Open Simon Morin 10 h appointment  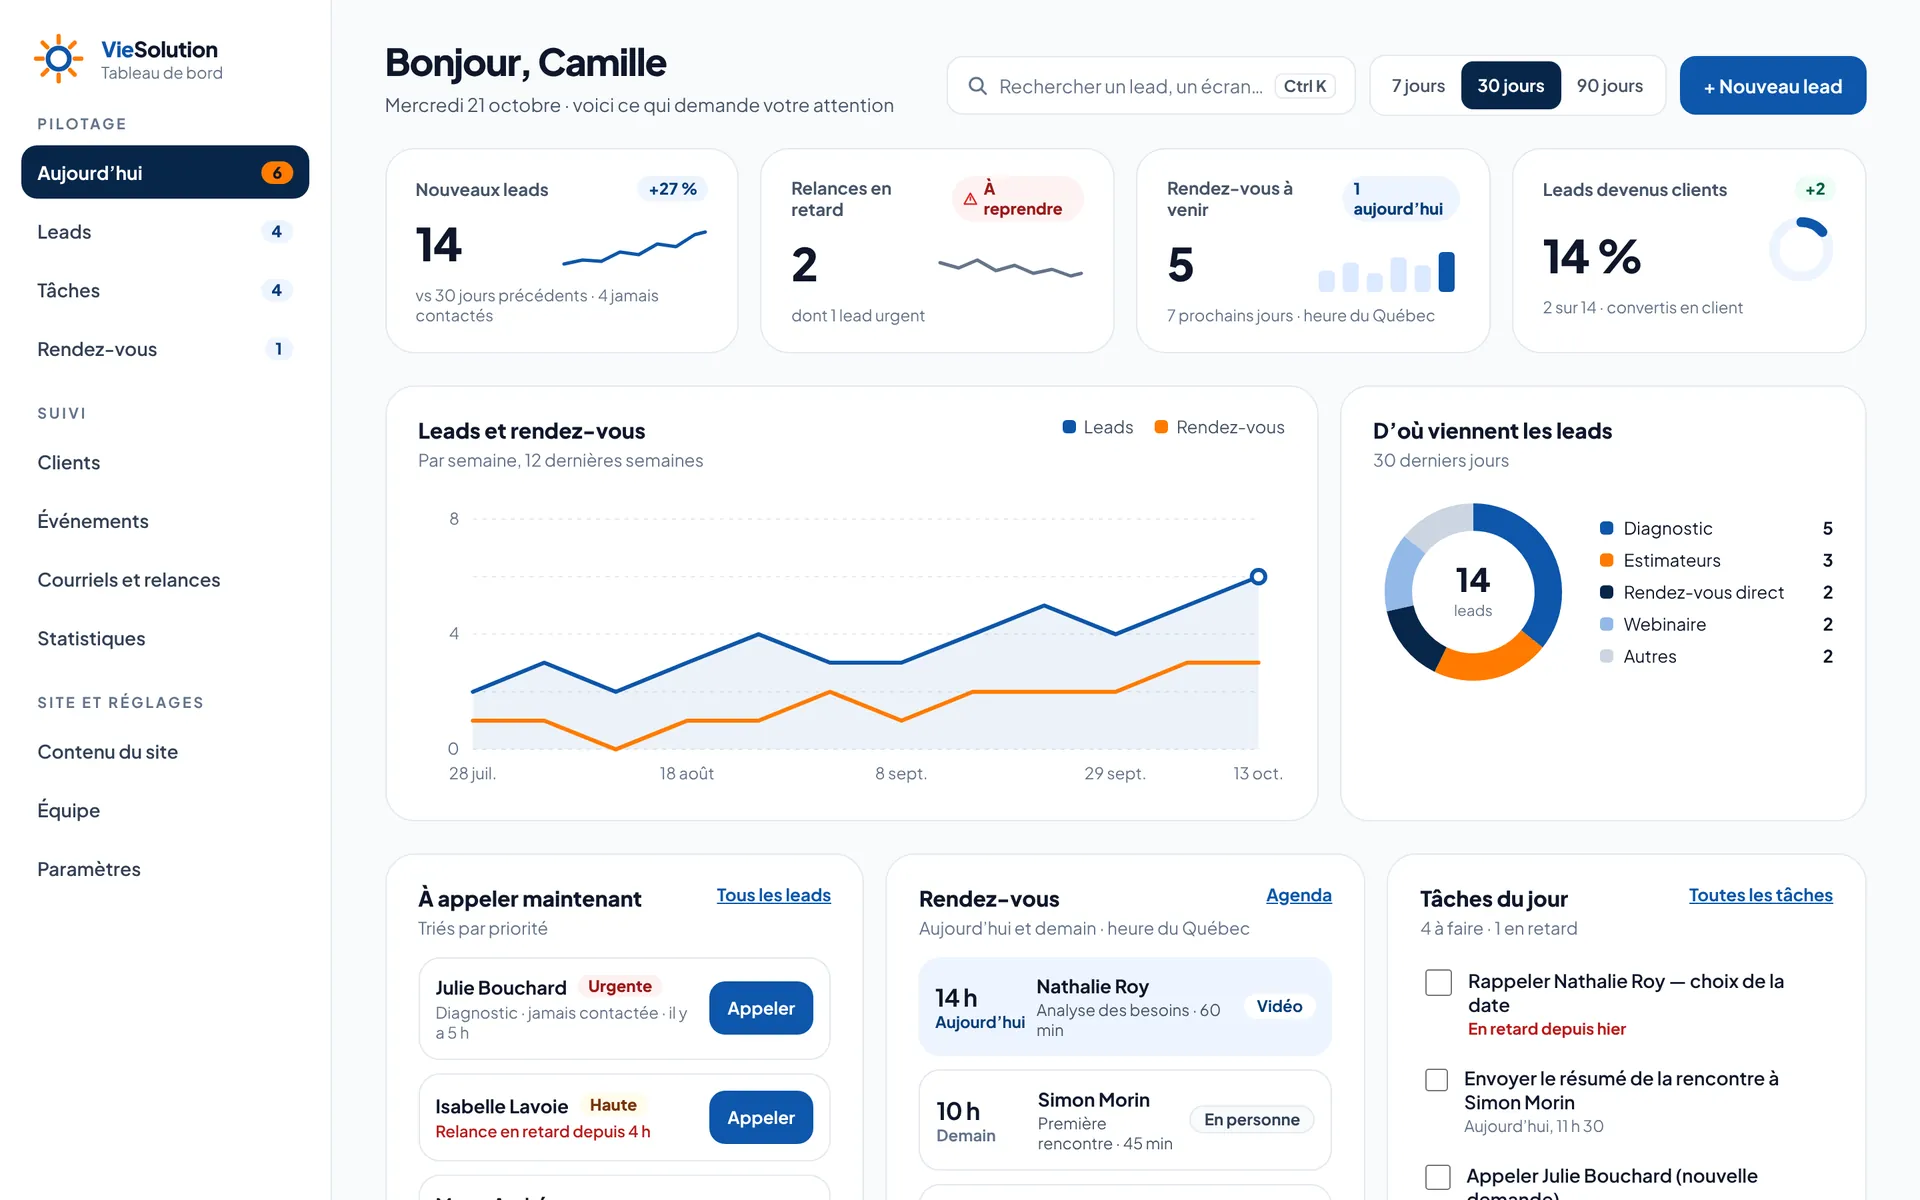[x=1125, y=1120]
